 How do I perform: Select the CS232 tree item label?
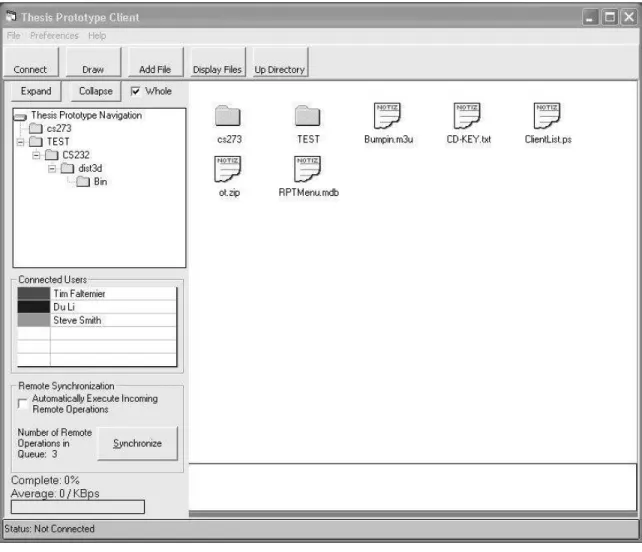pyautogui.click(x=76, y=155)
